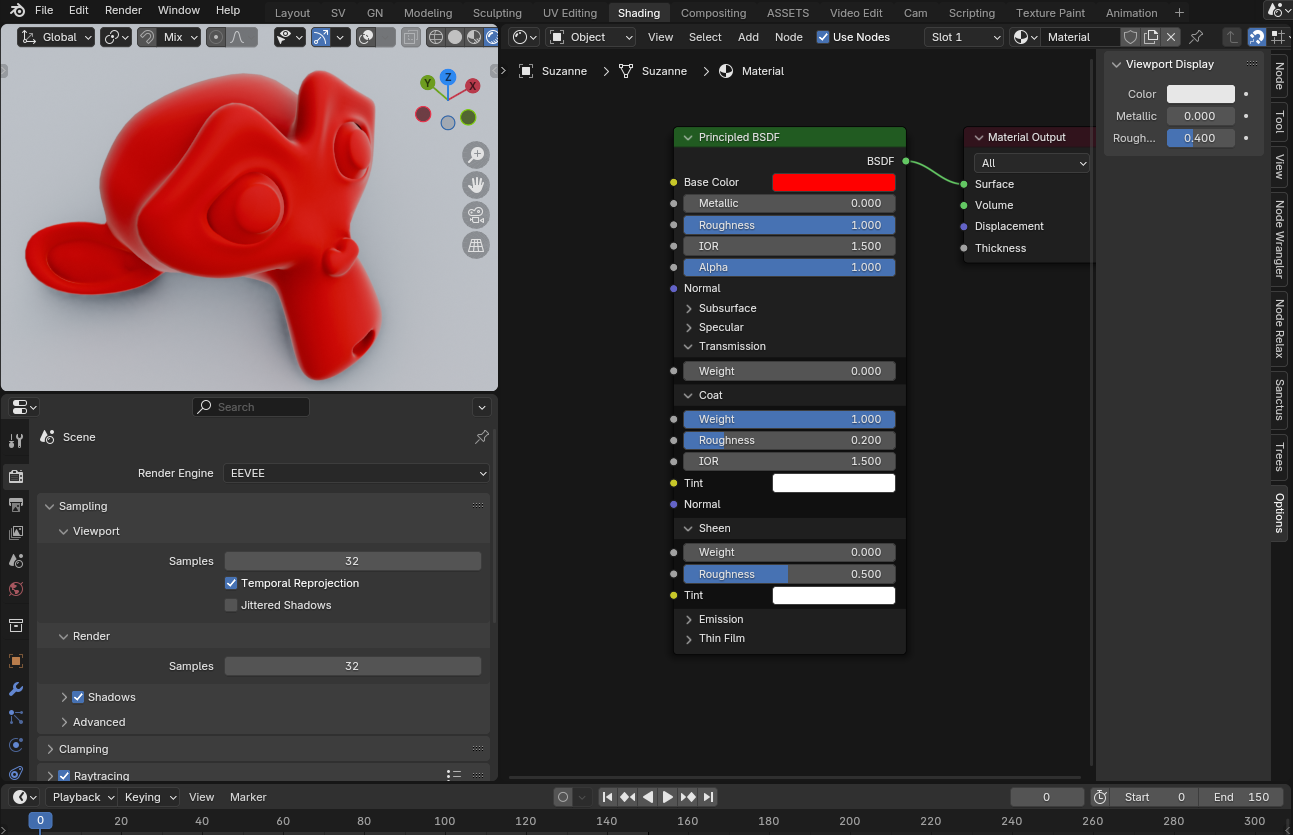Click Suzanne object in breadcrumb
This screenshot has height=835, width=1293.
tap(552, 71)
